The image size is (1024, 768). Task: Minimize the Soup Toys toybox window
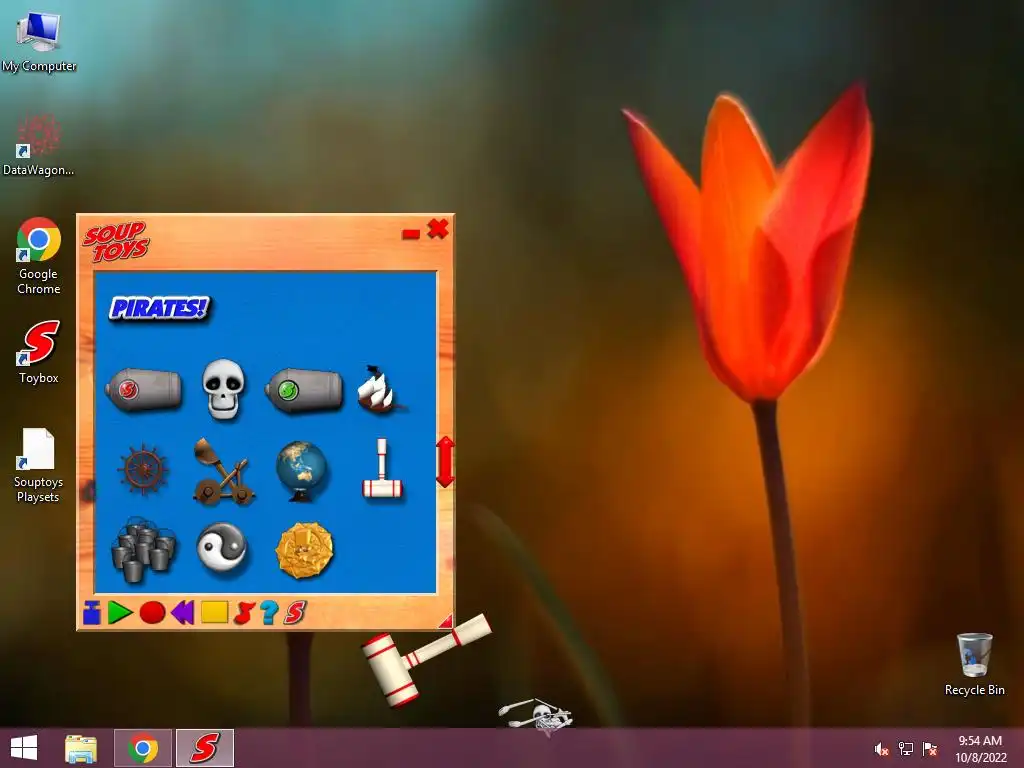[411, 234]
